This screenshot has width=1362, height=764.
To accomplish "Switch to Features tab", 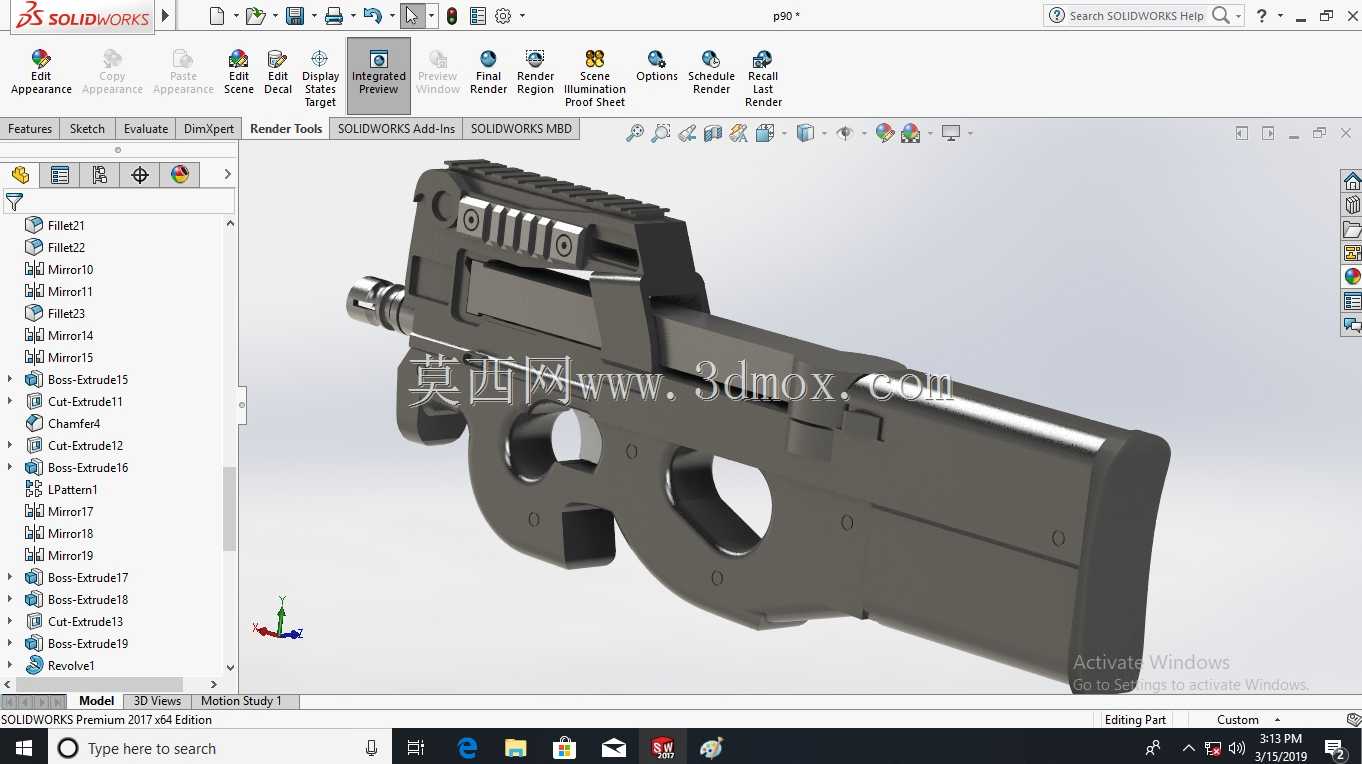I will pos(30,129).
